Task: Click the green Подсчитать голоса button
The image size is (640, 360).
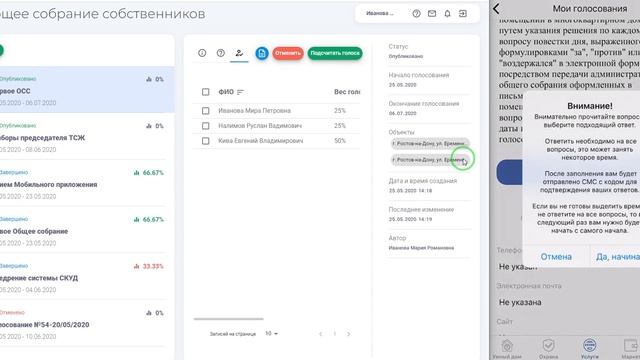Action: (335, 53)
